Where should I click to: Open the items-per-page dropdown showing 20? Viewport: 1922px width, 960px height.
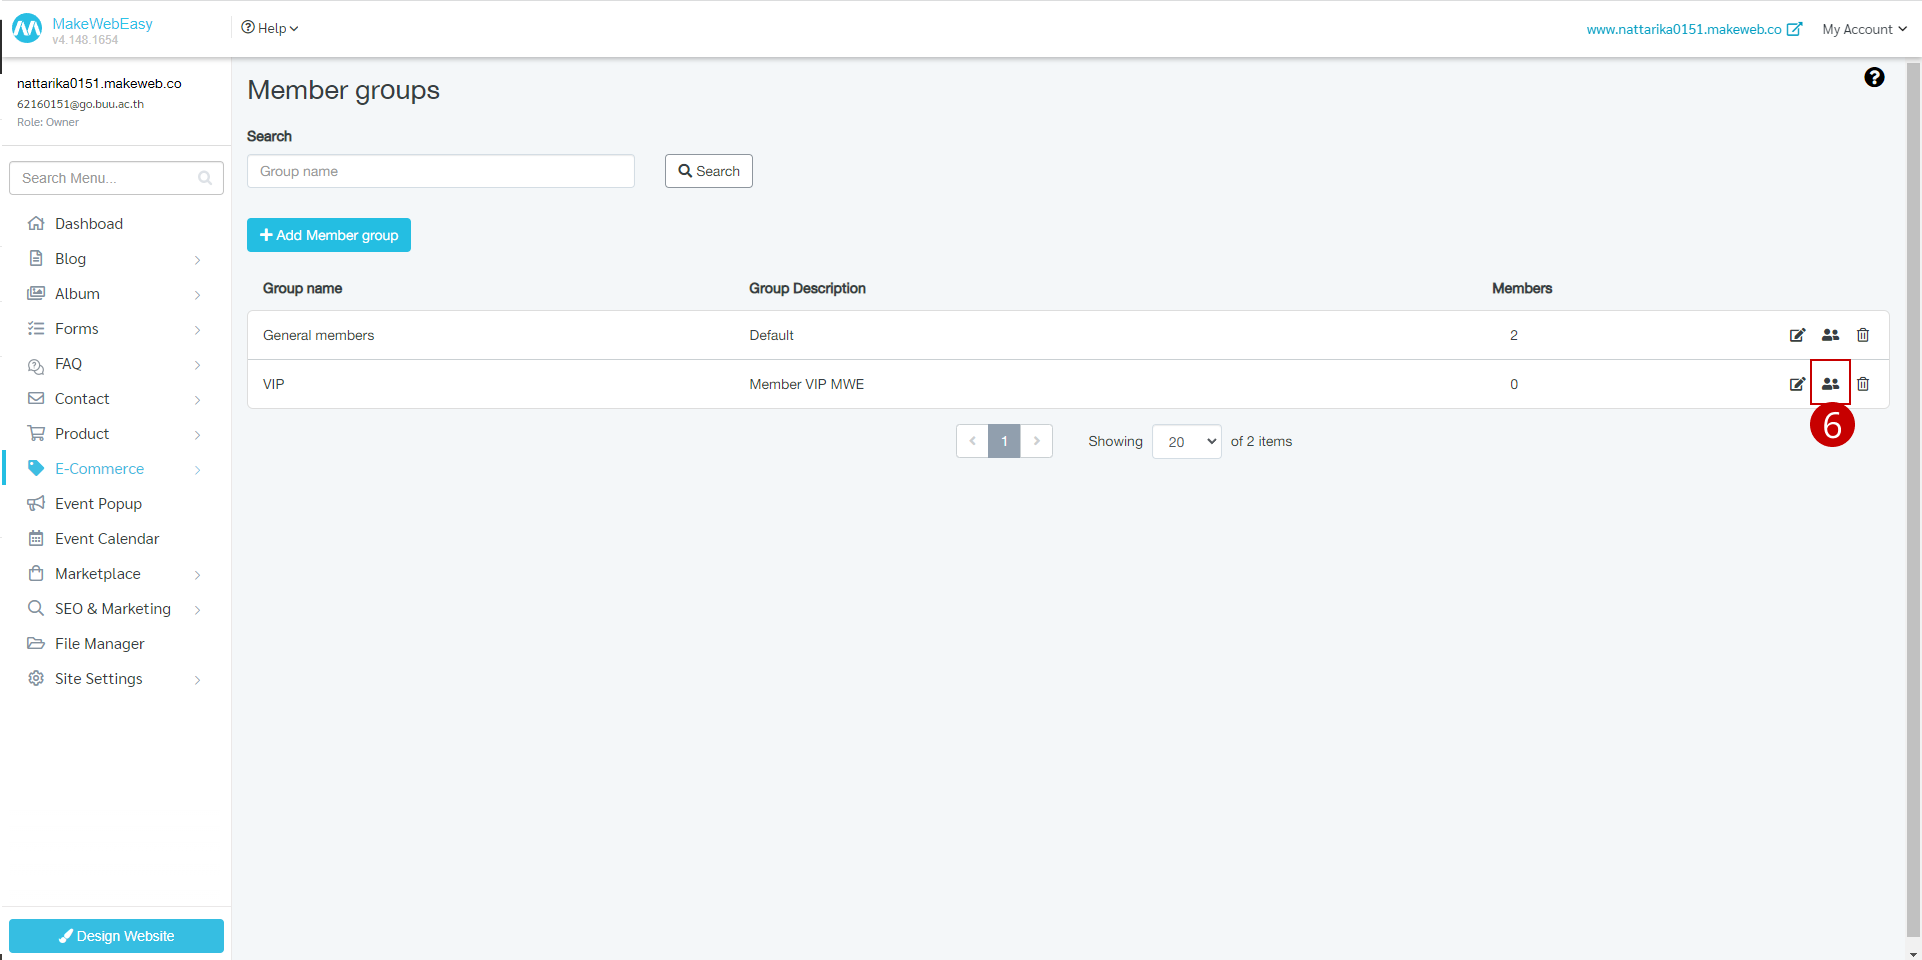coord(1186,441)
